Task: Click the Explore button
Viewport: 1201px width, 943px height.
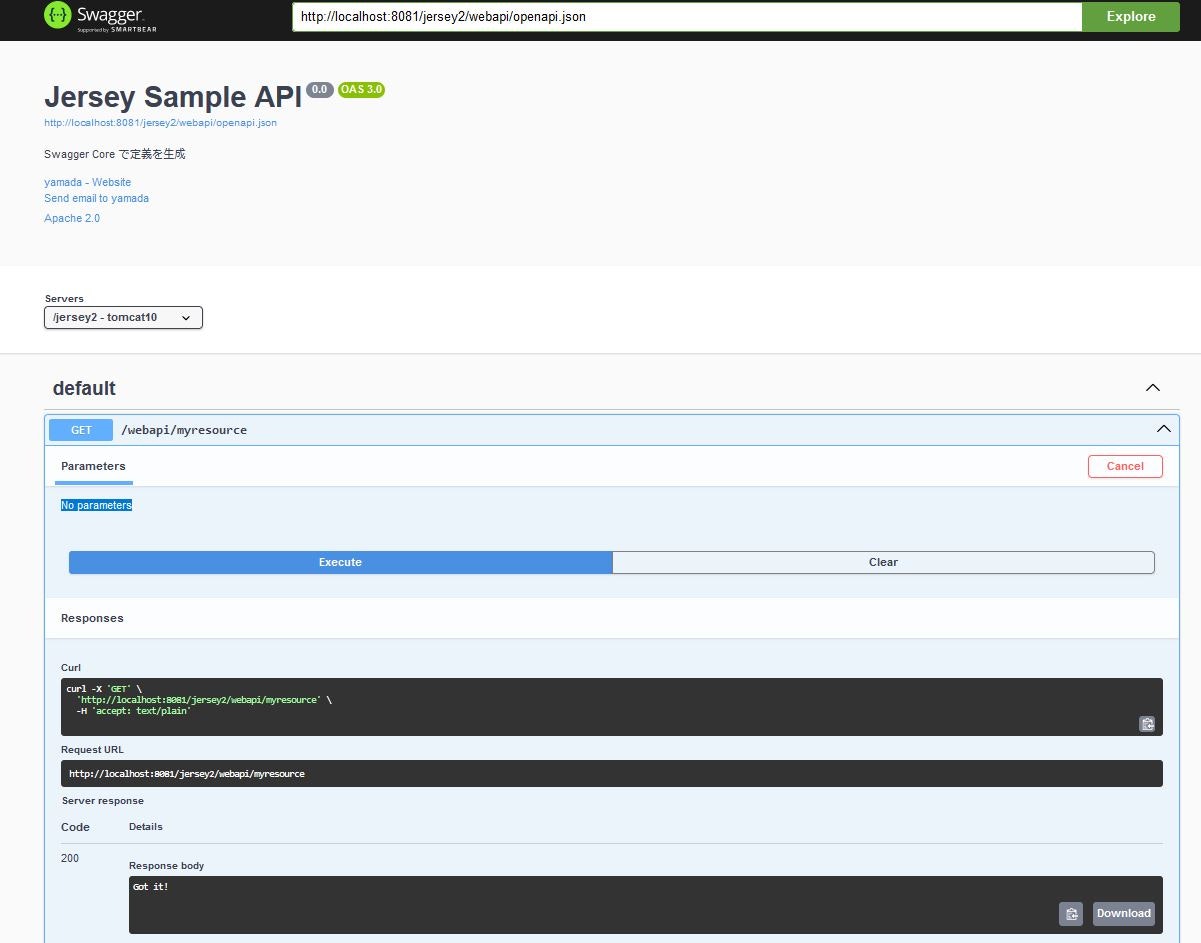Action: (1131, 17)
